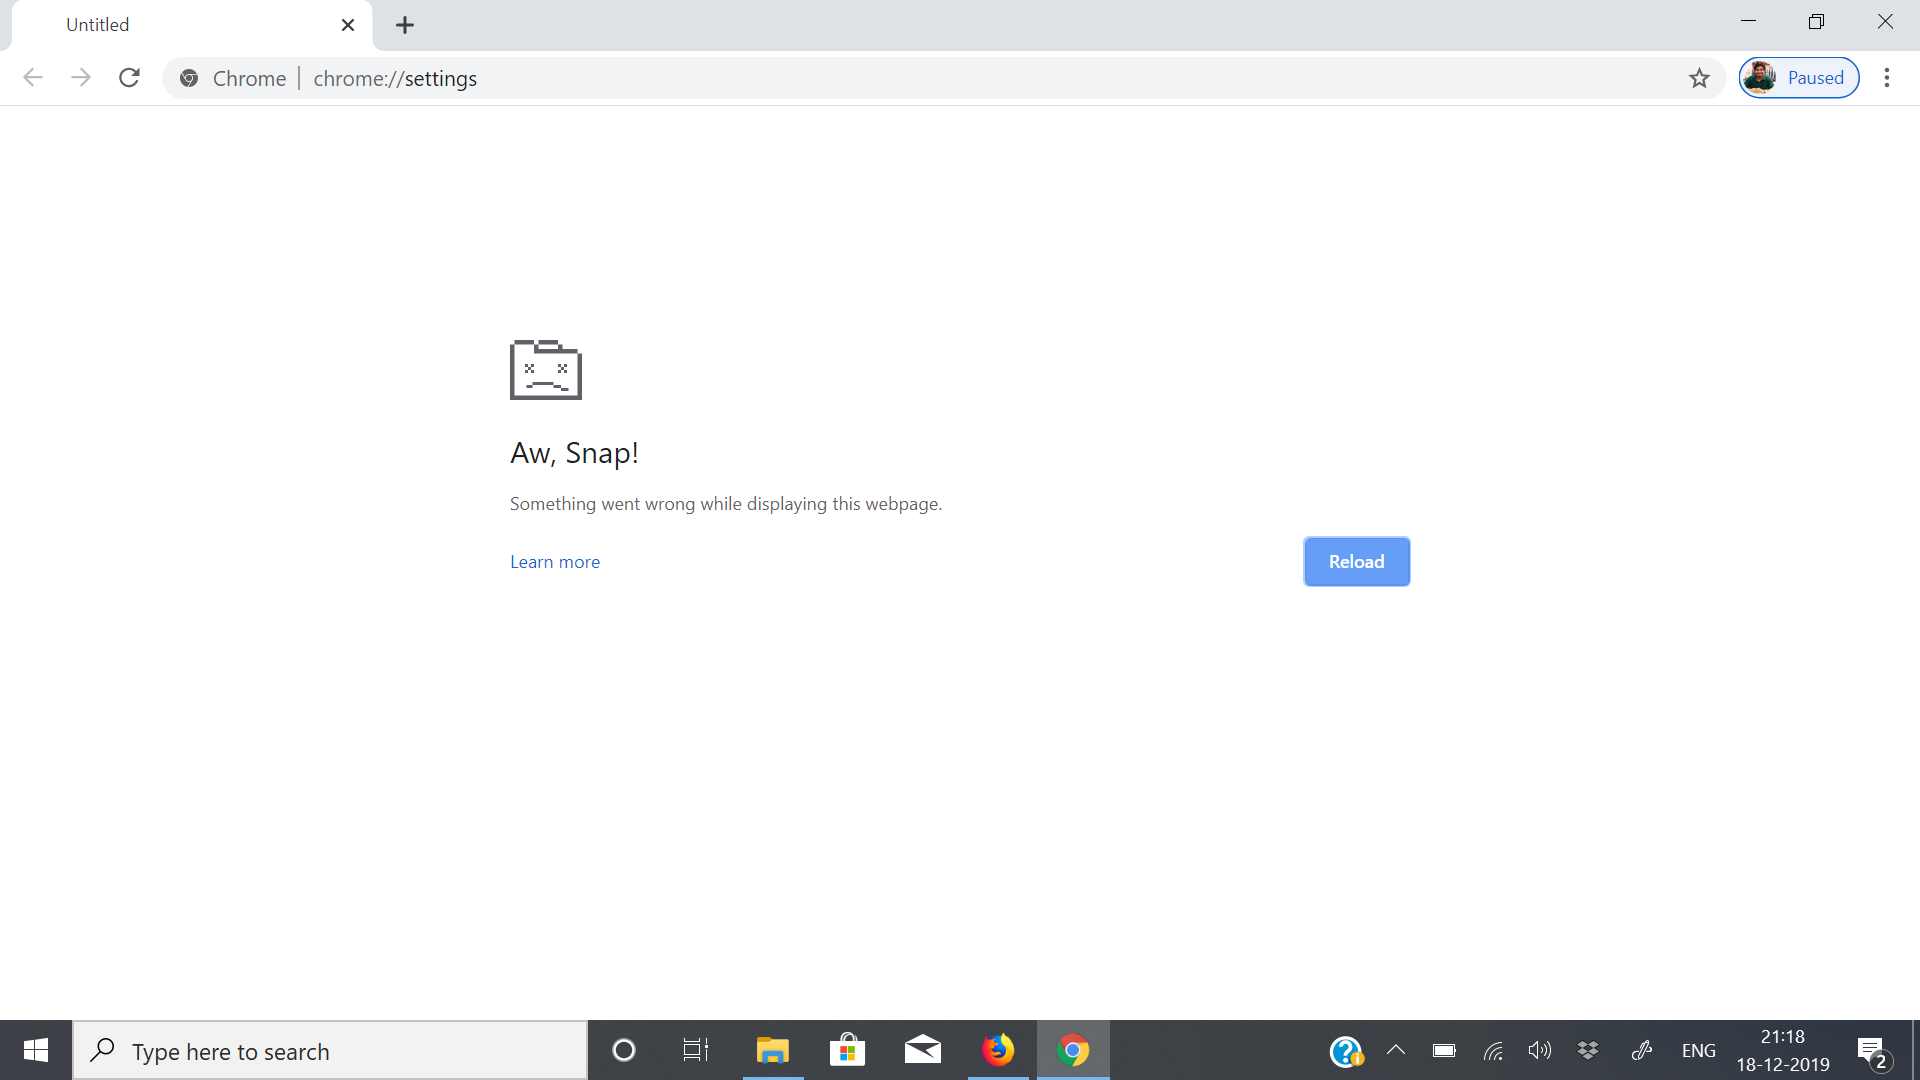Bookmark this page with star icon
The height and width of the screenshot is (1080, 1920).
click(x=1699, y=78)
